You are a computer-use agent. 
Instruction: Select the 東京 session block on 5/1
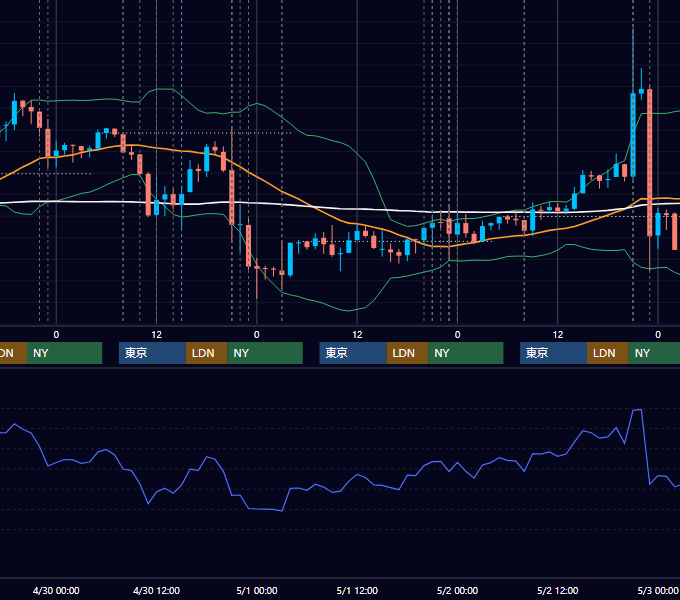353,353
